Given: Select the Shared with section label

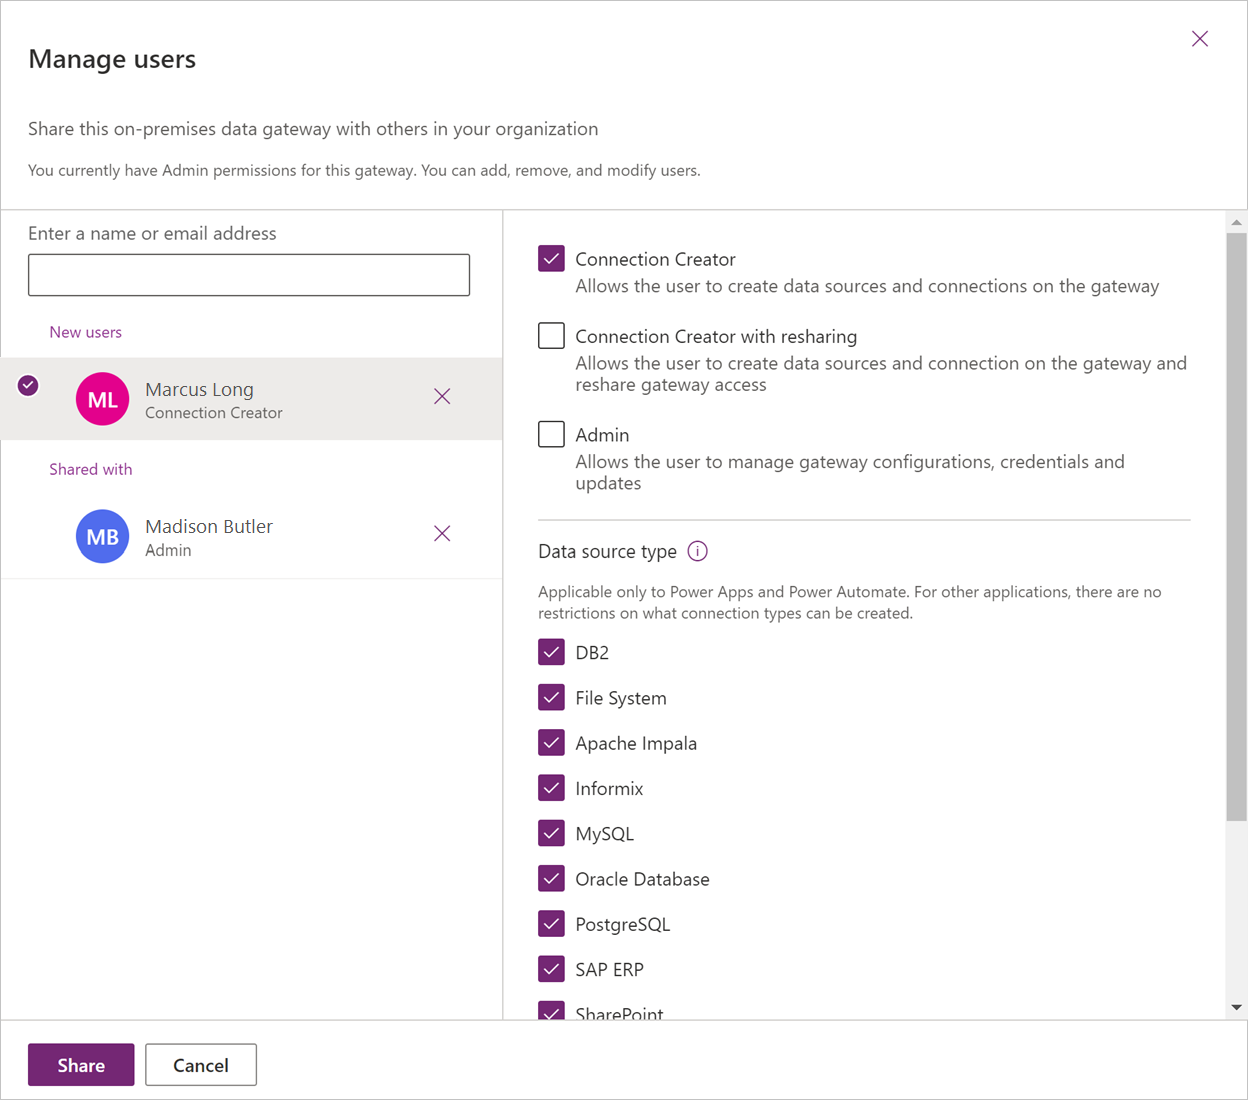Looking at the screenshot, I should coord(90,468).
